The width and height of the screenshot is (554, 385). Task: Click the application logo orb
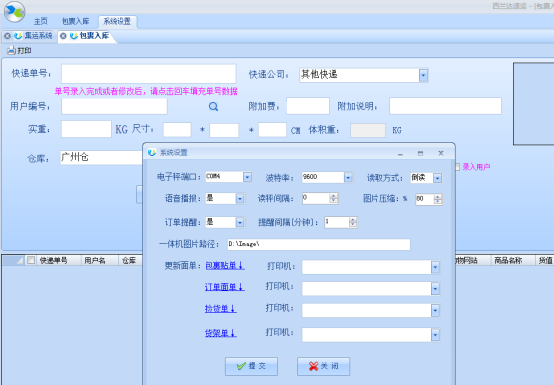14,11
